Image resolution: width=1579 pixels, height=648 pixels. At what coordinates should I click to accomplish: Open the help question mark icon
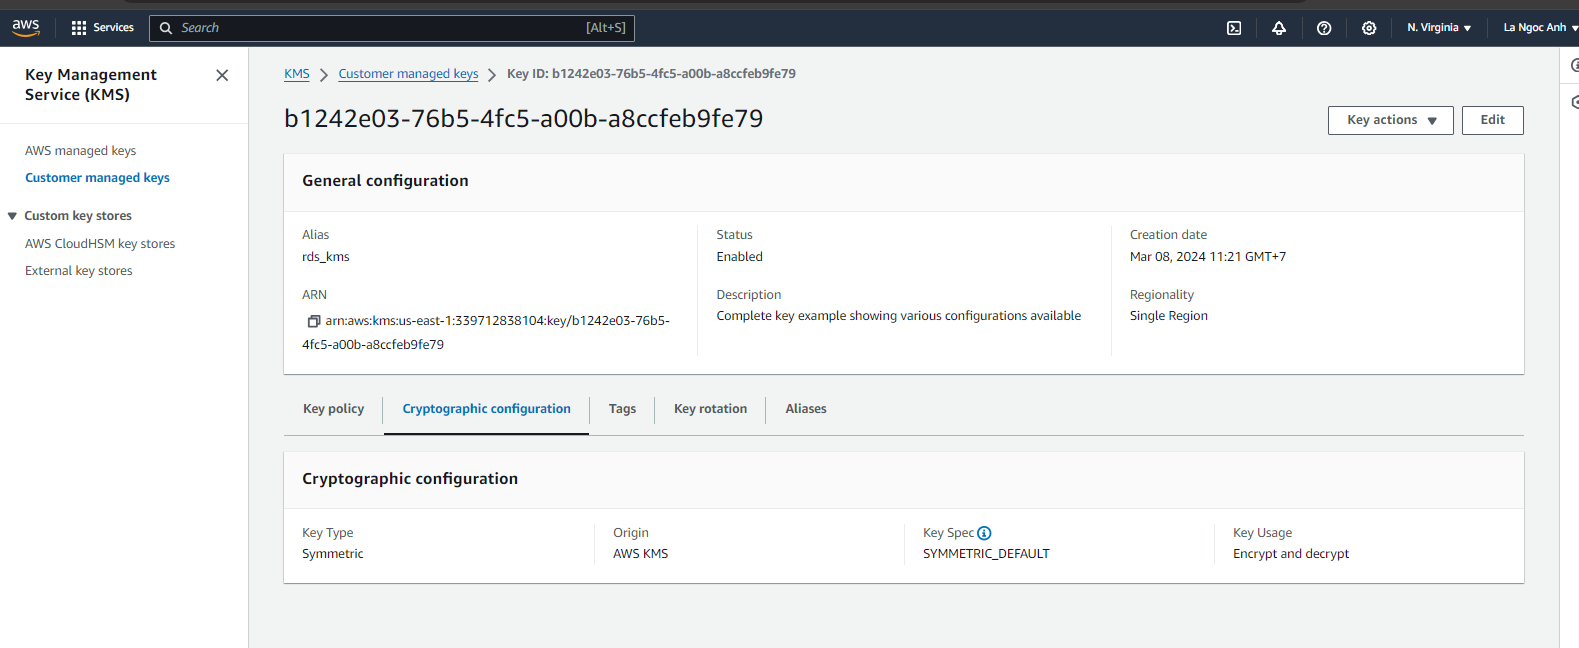(x=1324, y=28)
